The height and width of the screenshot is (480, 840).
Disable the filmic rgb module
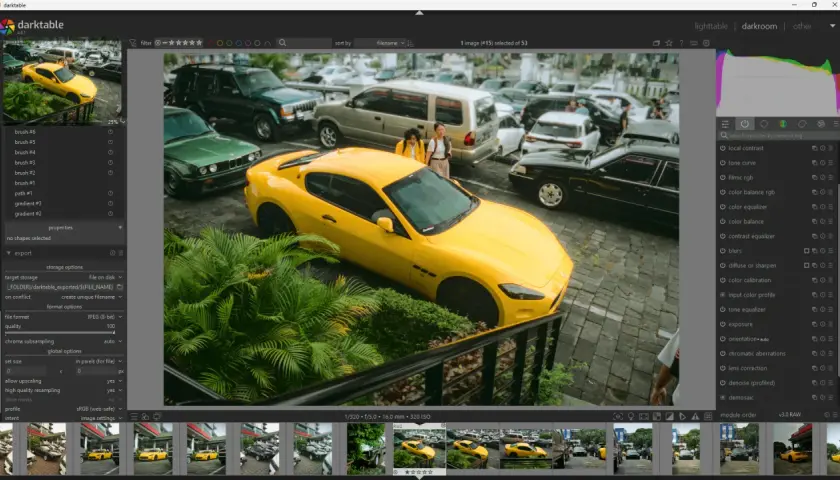(x=722, y=177)
